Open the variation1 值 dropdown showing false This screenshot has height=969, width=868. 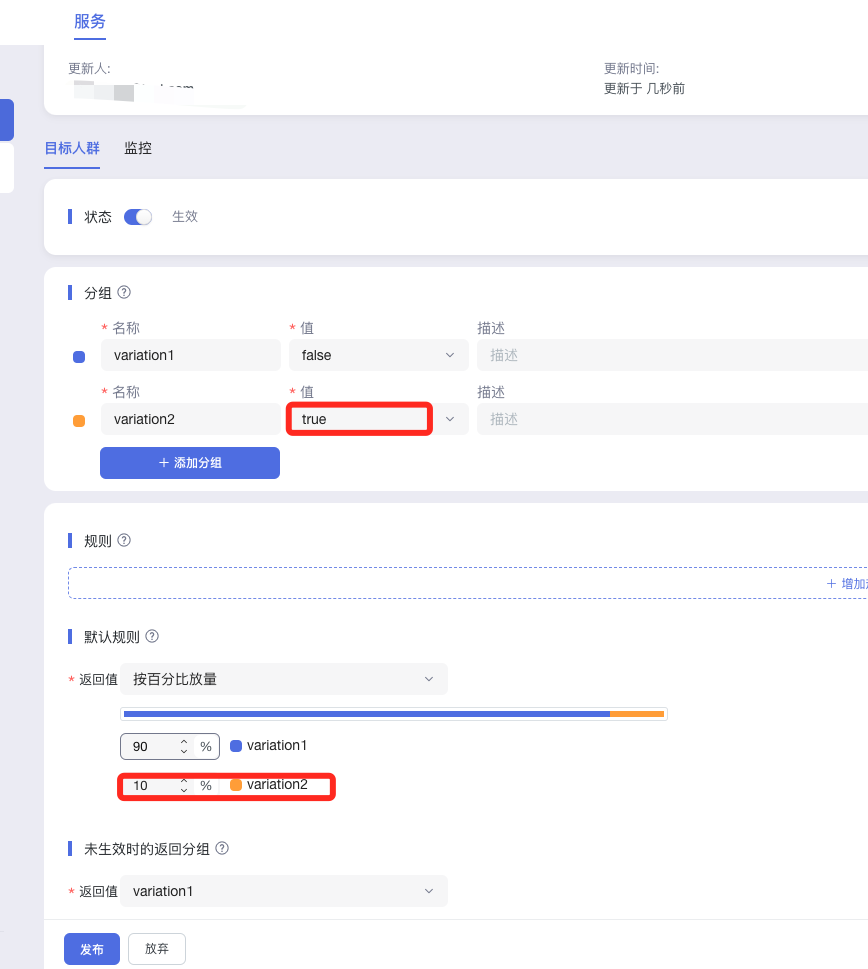click(378, 355)
